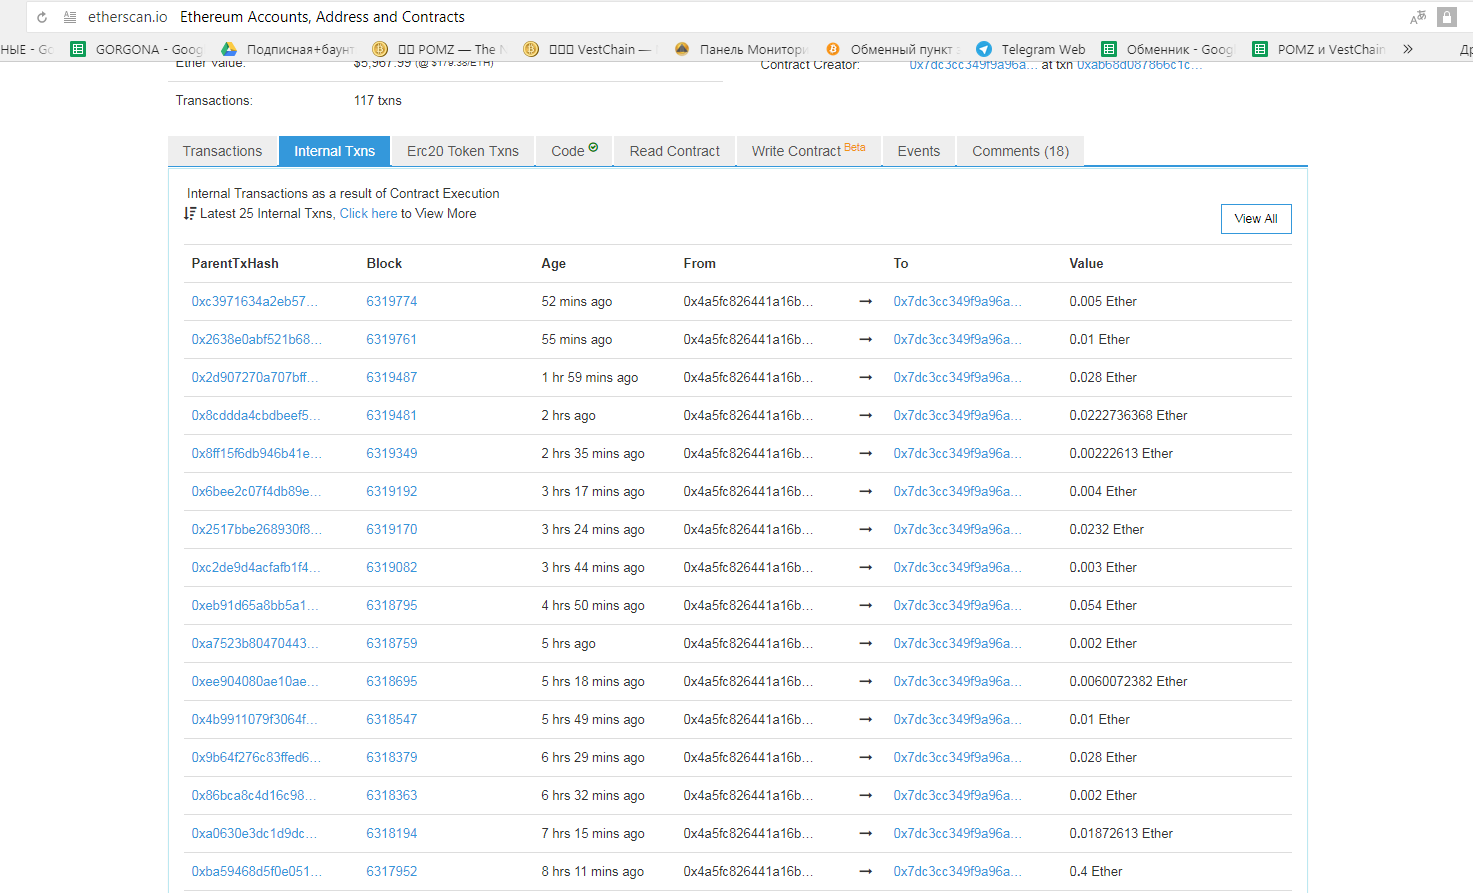
Task: Open the Подписная+баунт Drive bookmark
Action: tap(288, 49)
